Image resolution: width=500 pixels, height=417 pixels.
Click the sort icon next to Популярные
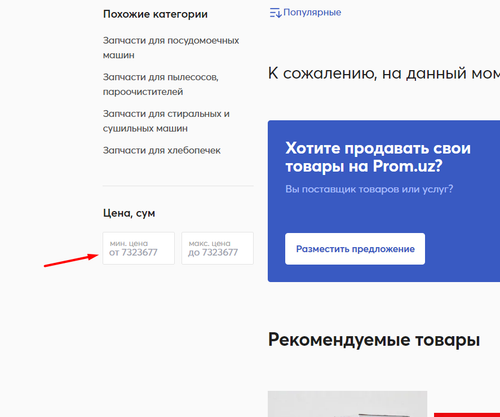(x=275, y=13)
